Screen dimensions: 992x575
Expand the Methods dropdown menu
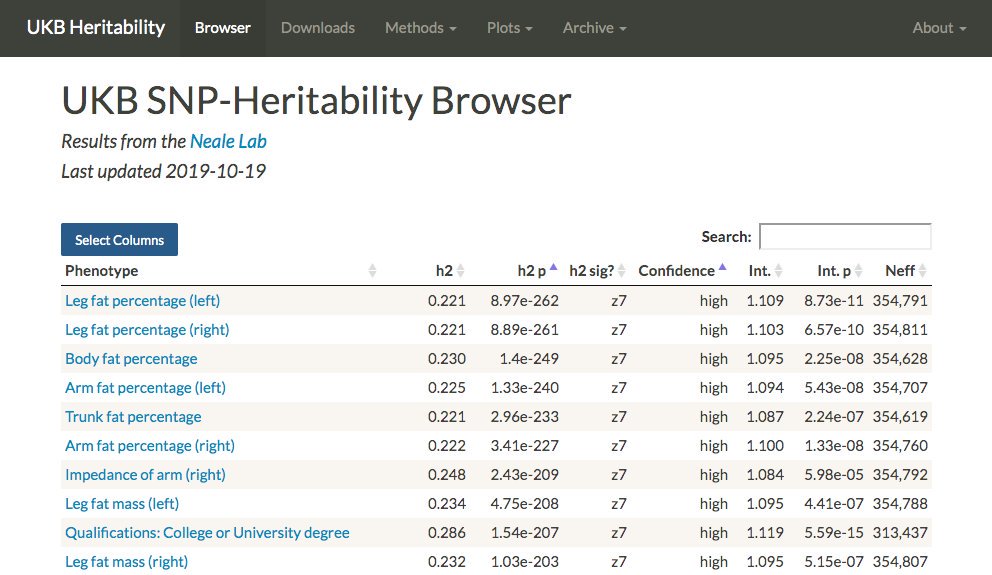(420, 28)
